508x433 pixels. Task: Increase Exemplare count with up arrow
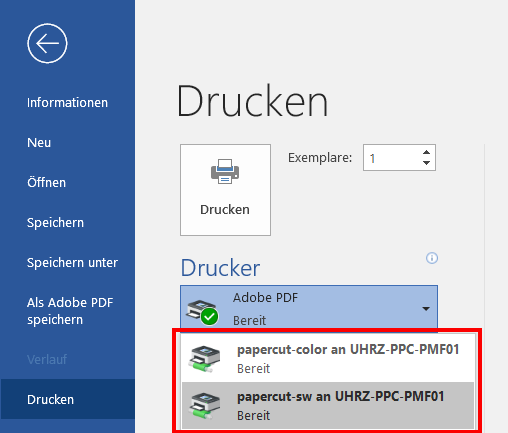[x=426, y=152]
